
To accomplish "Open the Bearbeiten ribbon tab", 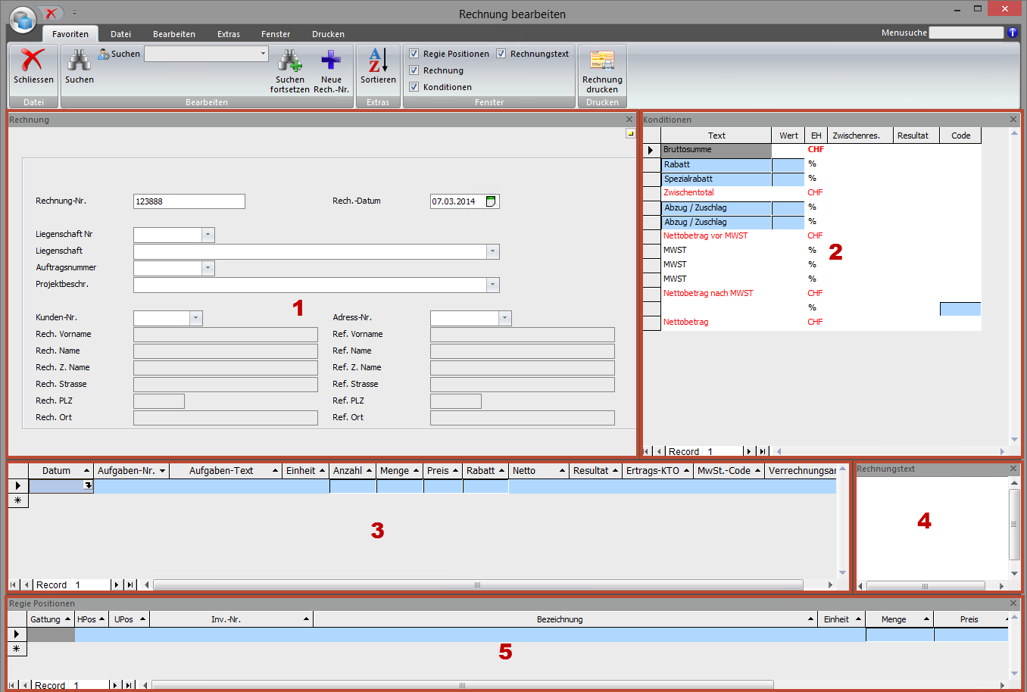I will pos(174,34).
